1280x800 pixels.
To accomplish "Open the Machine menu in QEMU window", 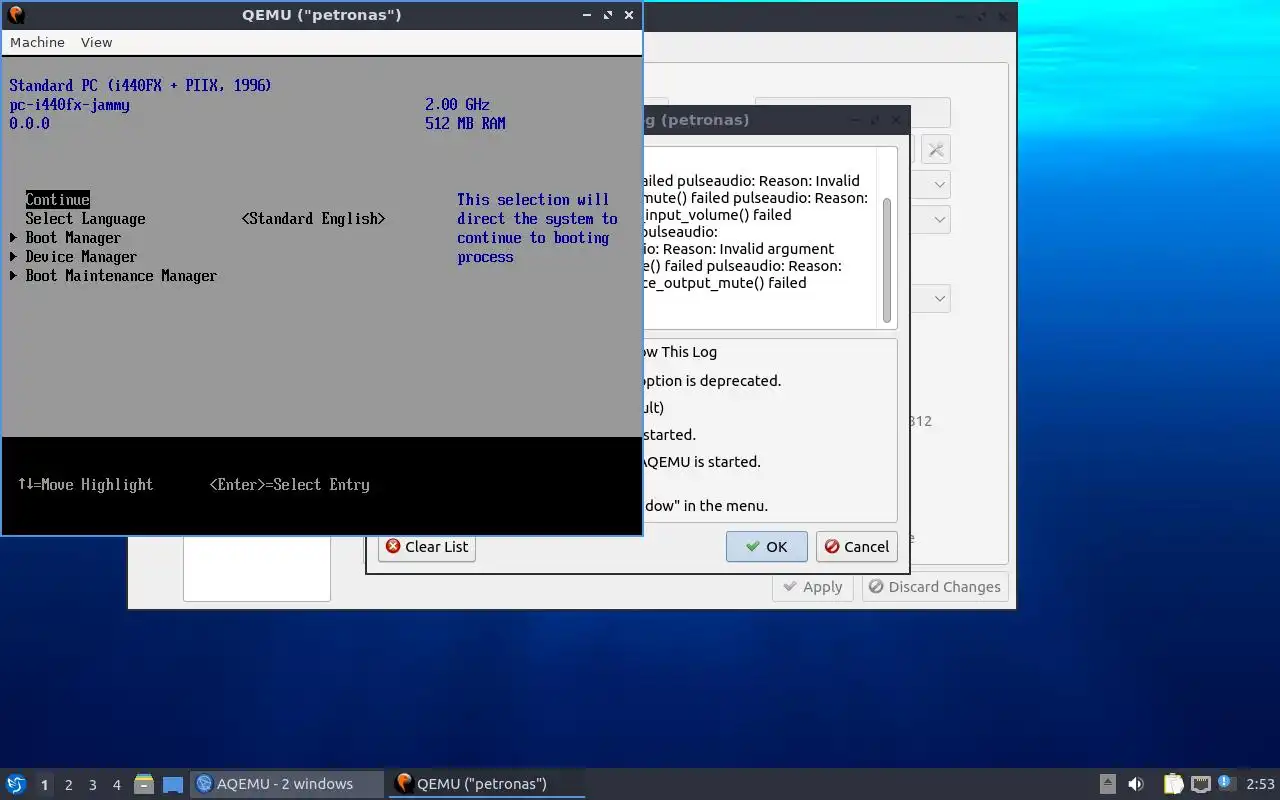I will 37,42.
